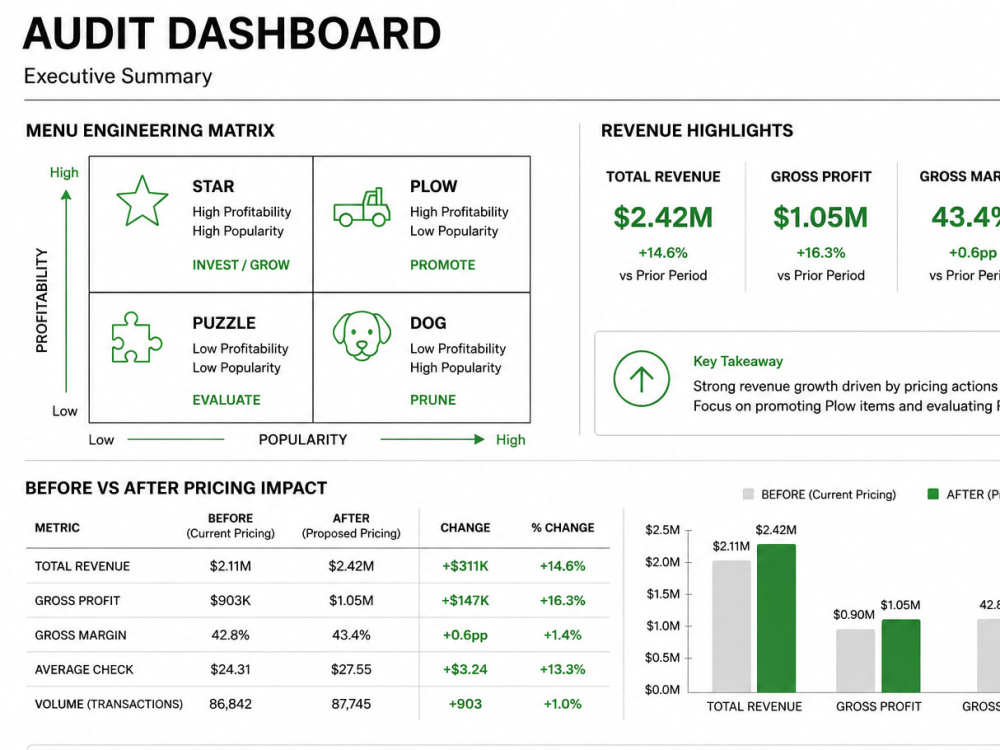Click the green AFTER legend swatch
The image size is (1000, 750).
933,494
